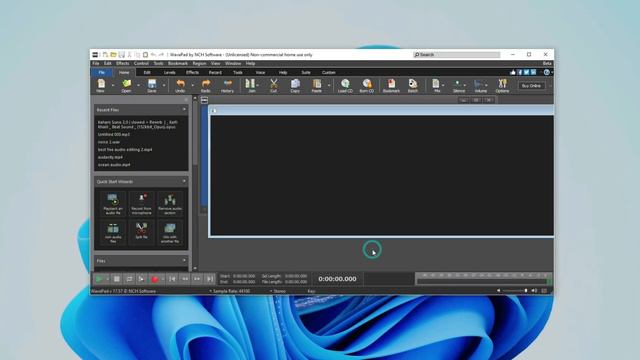Expand the Files panel
Screen dimensions: 640x360
pos(184,260)
